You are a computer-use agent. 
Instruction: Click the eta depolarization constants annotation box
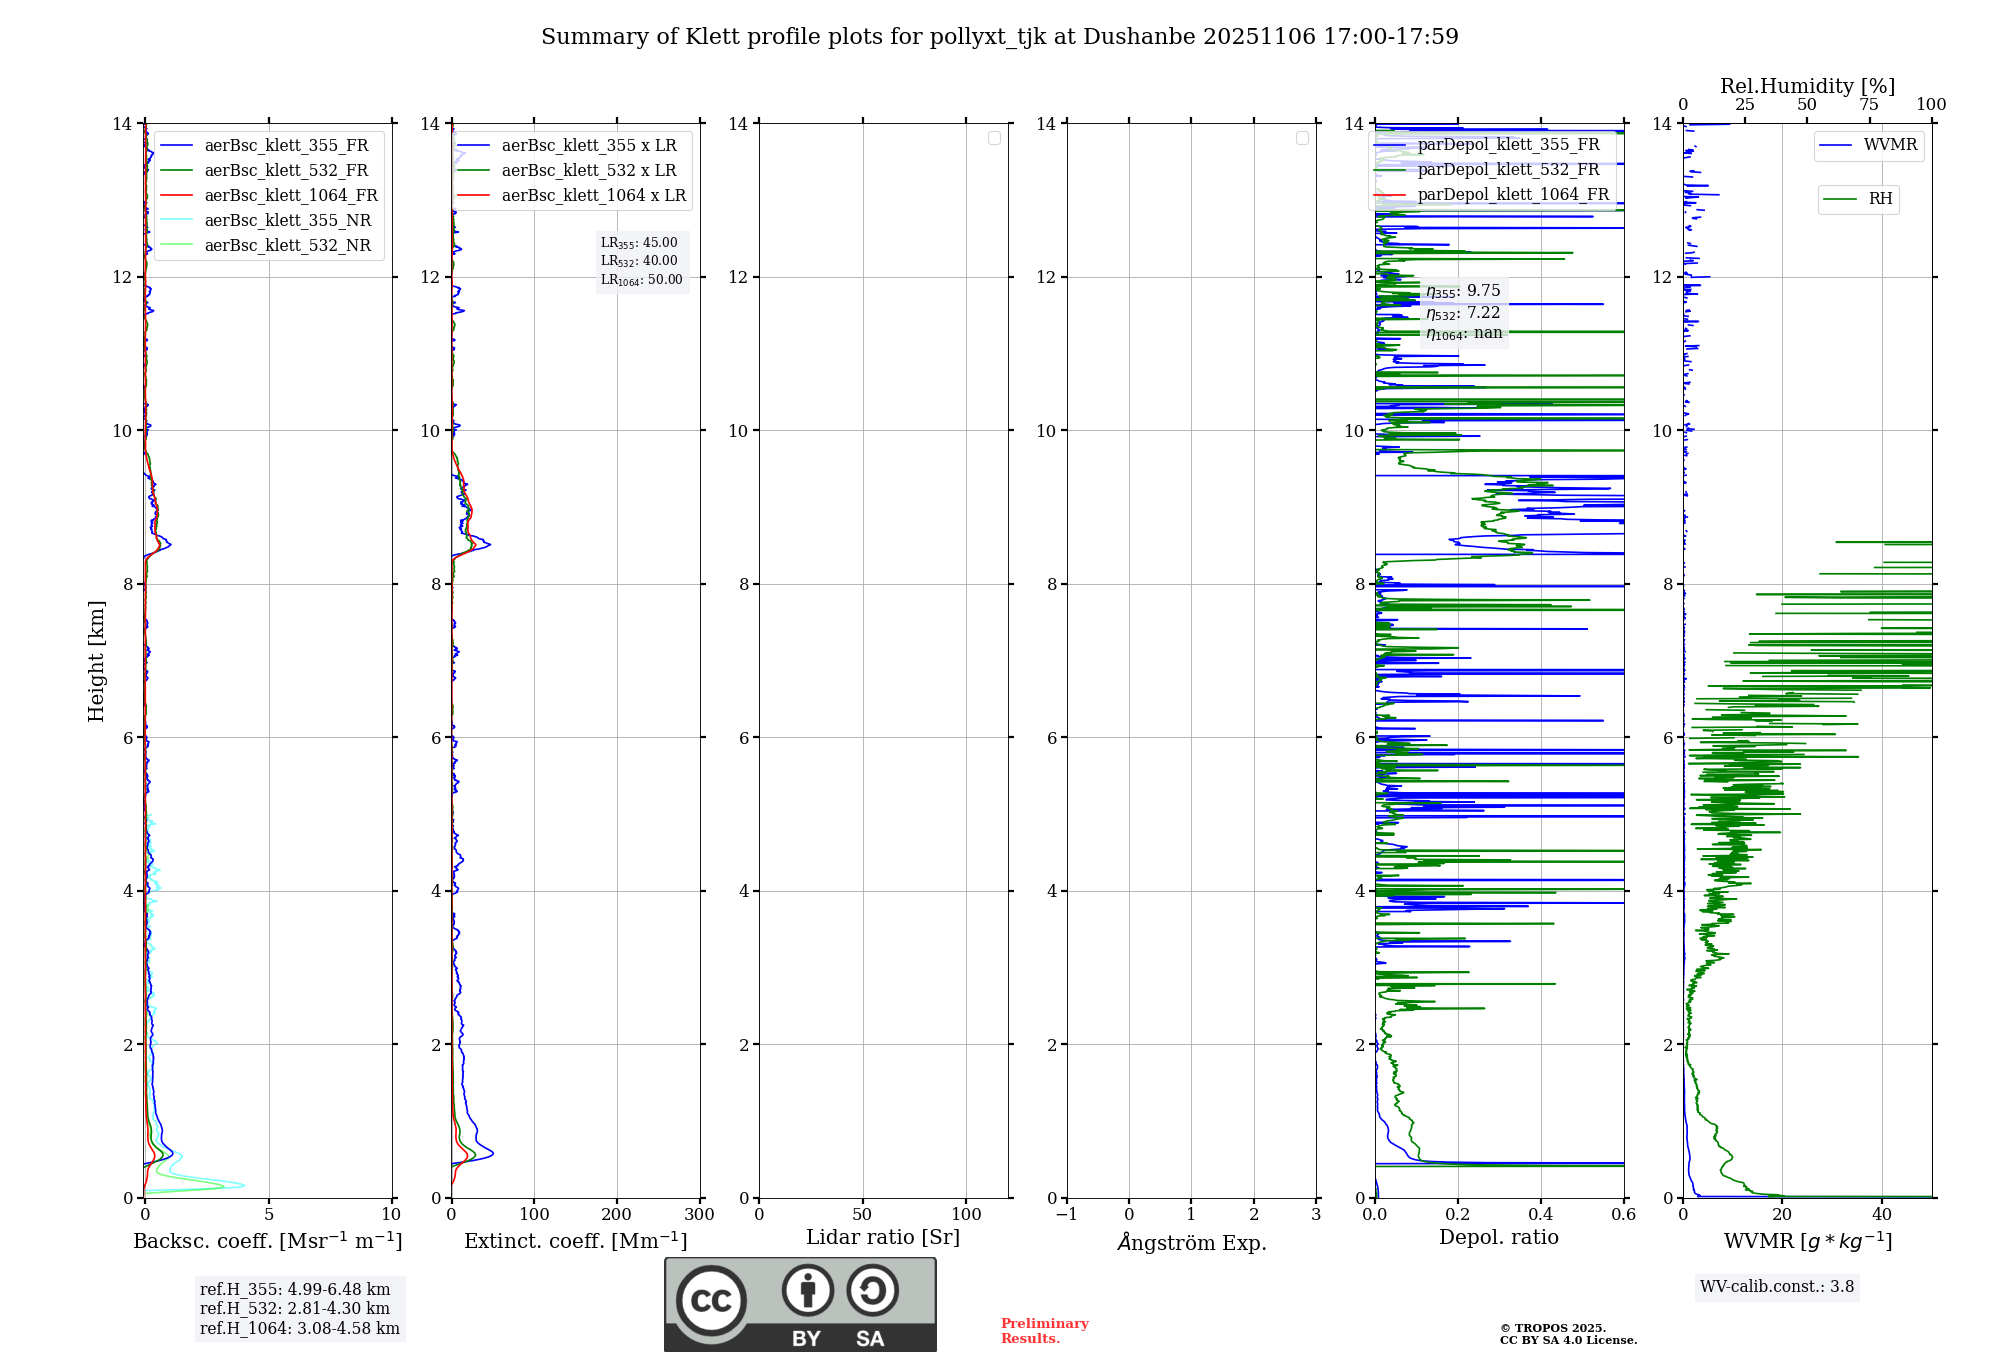coord(1463,312)
